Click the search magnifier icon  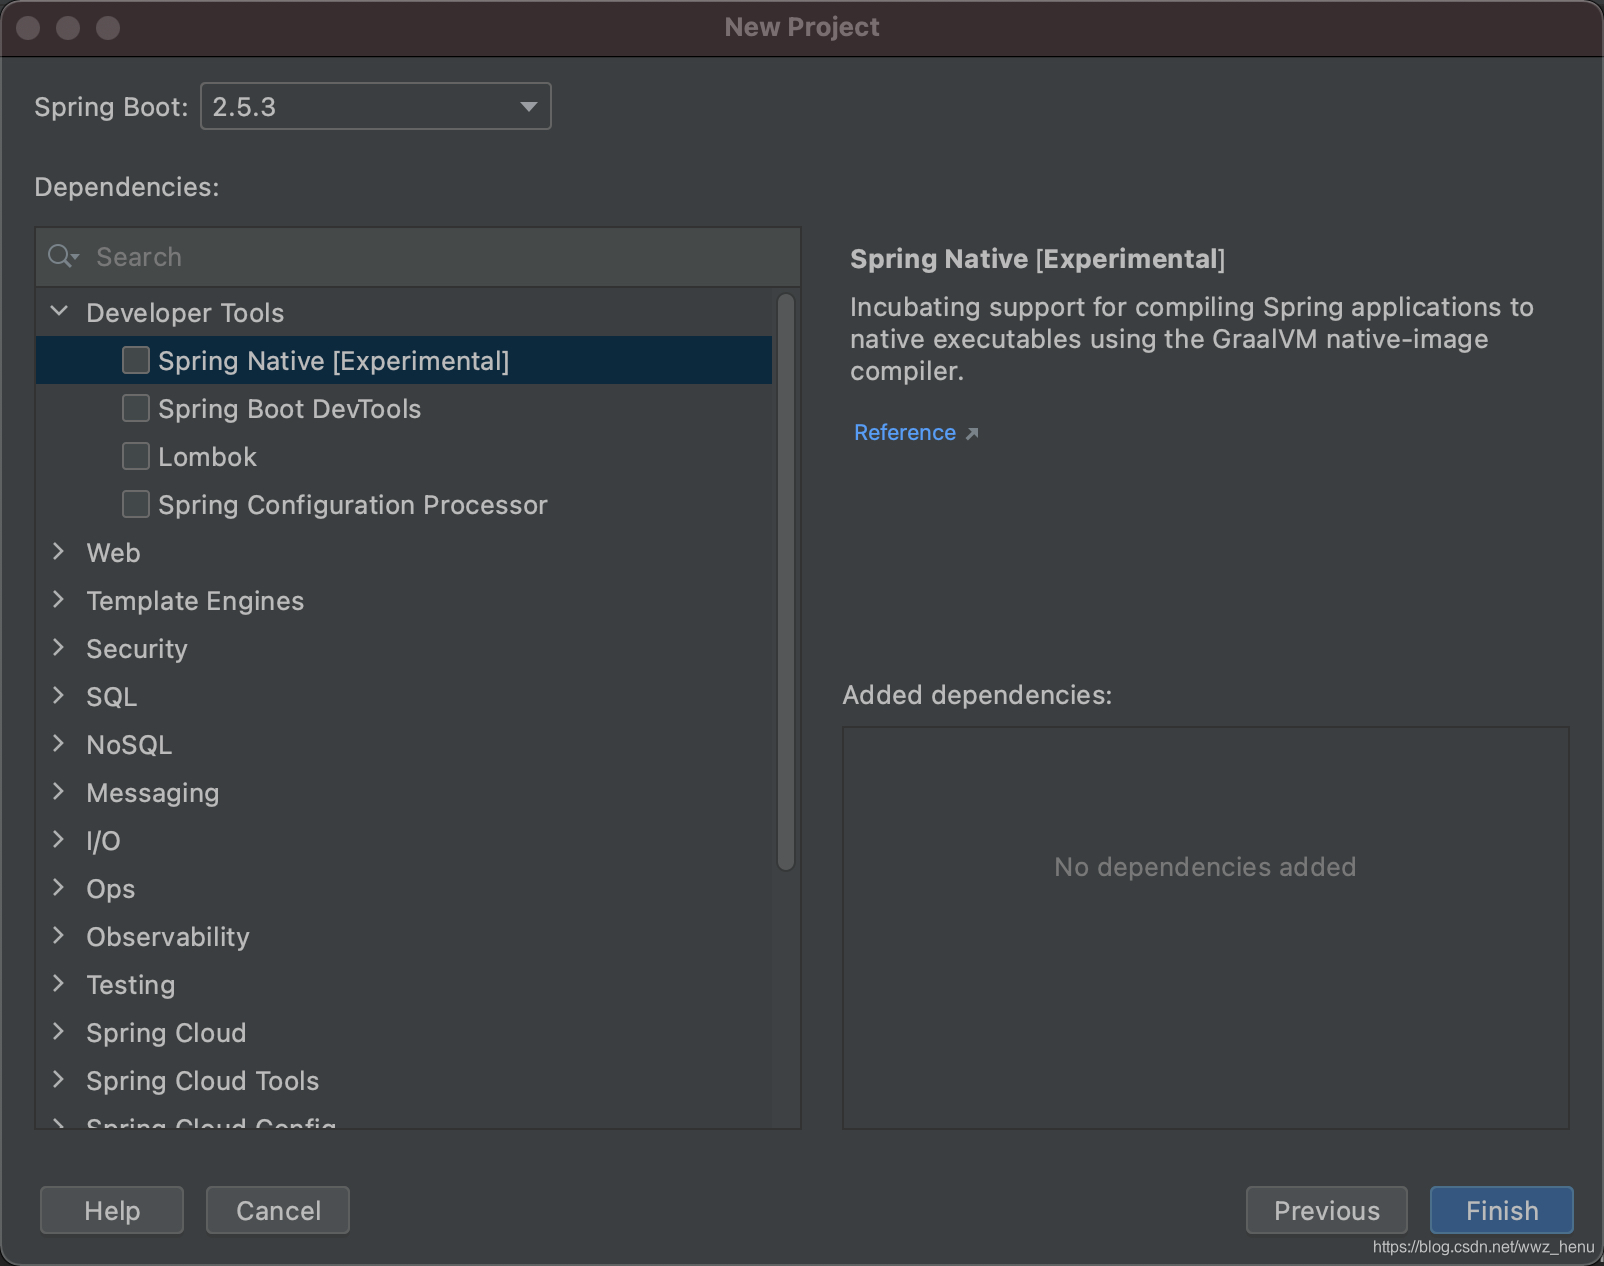[63, 257]
